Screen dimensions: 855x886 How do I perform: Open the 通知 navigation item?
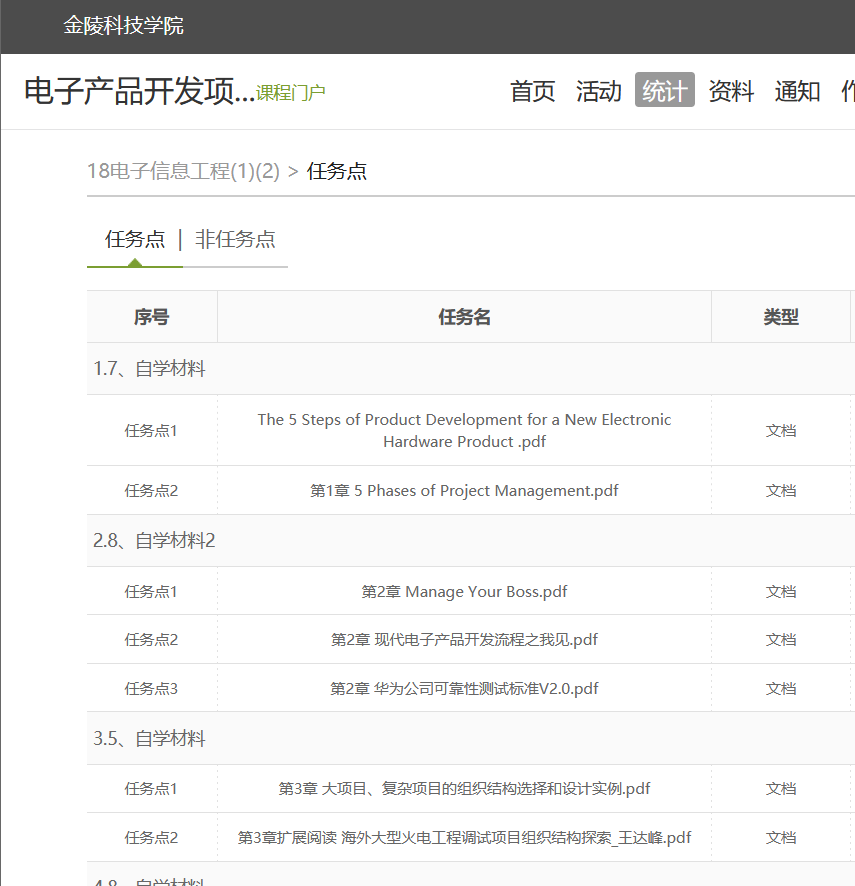point(797,91)
